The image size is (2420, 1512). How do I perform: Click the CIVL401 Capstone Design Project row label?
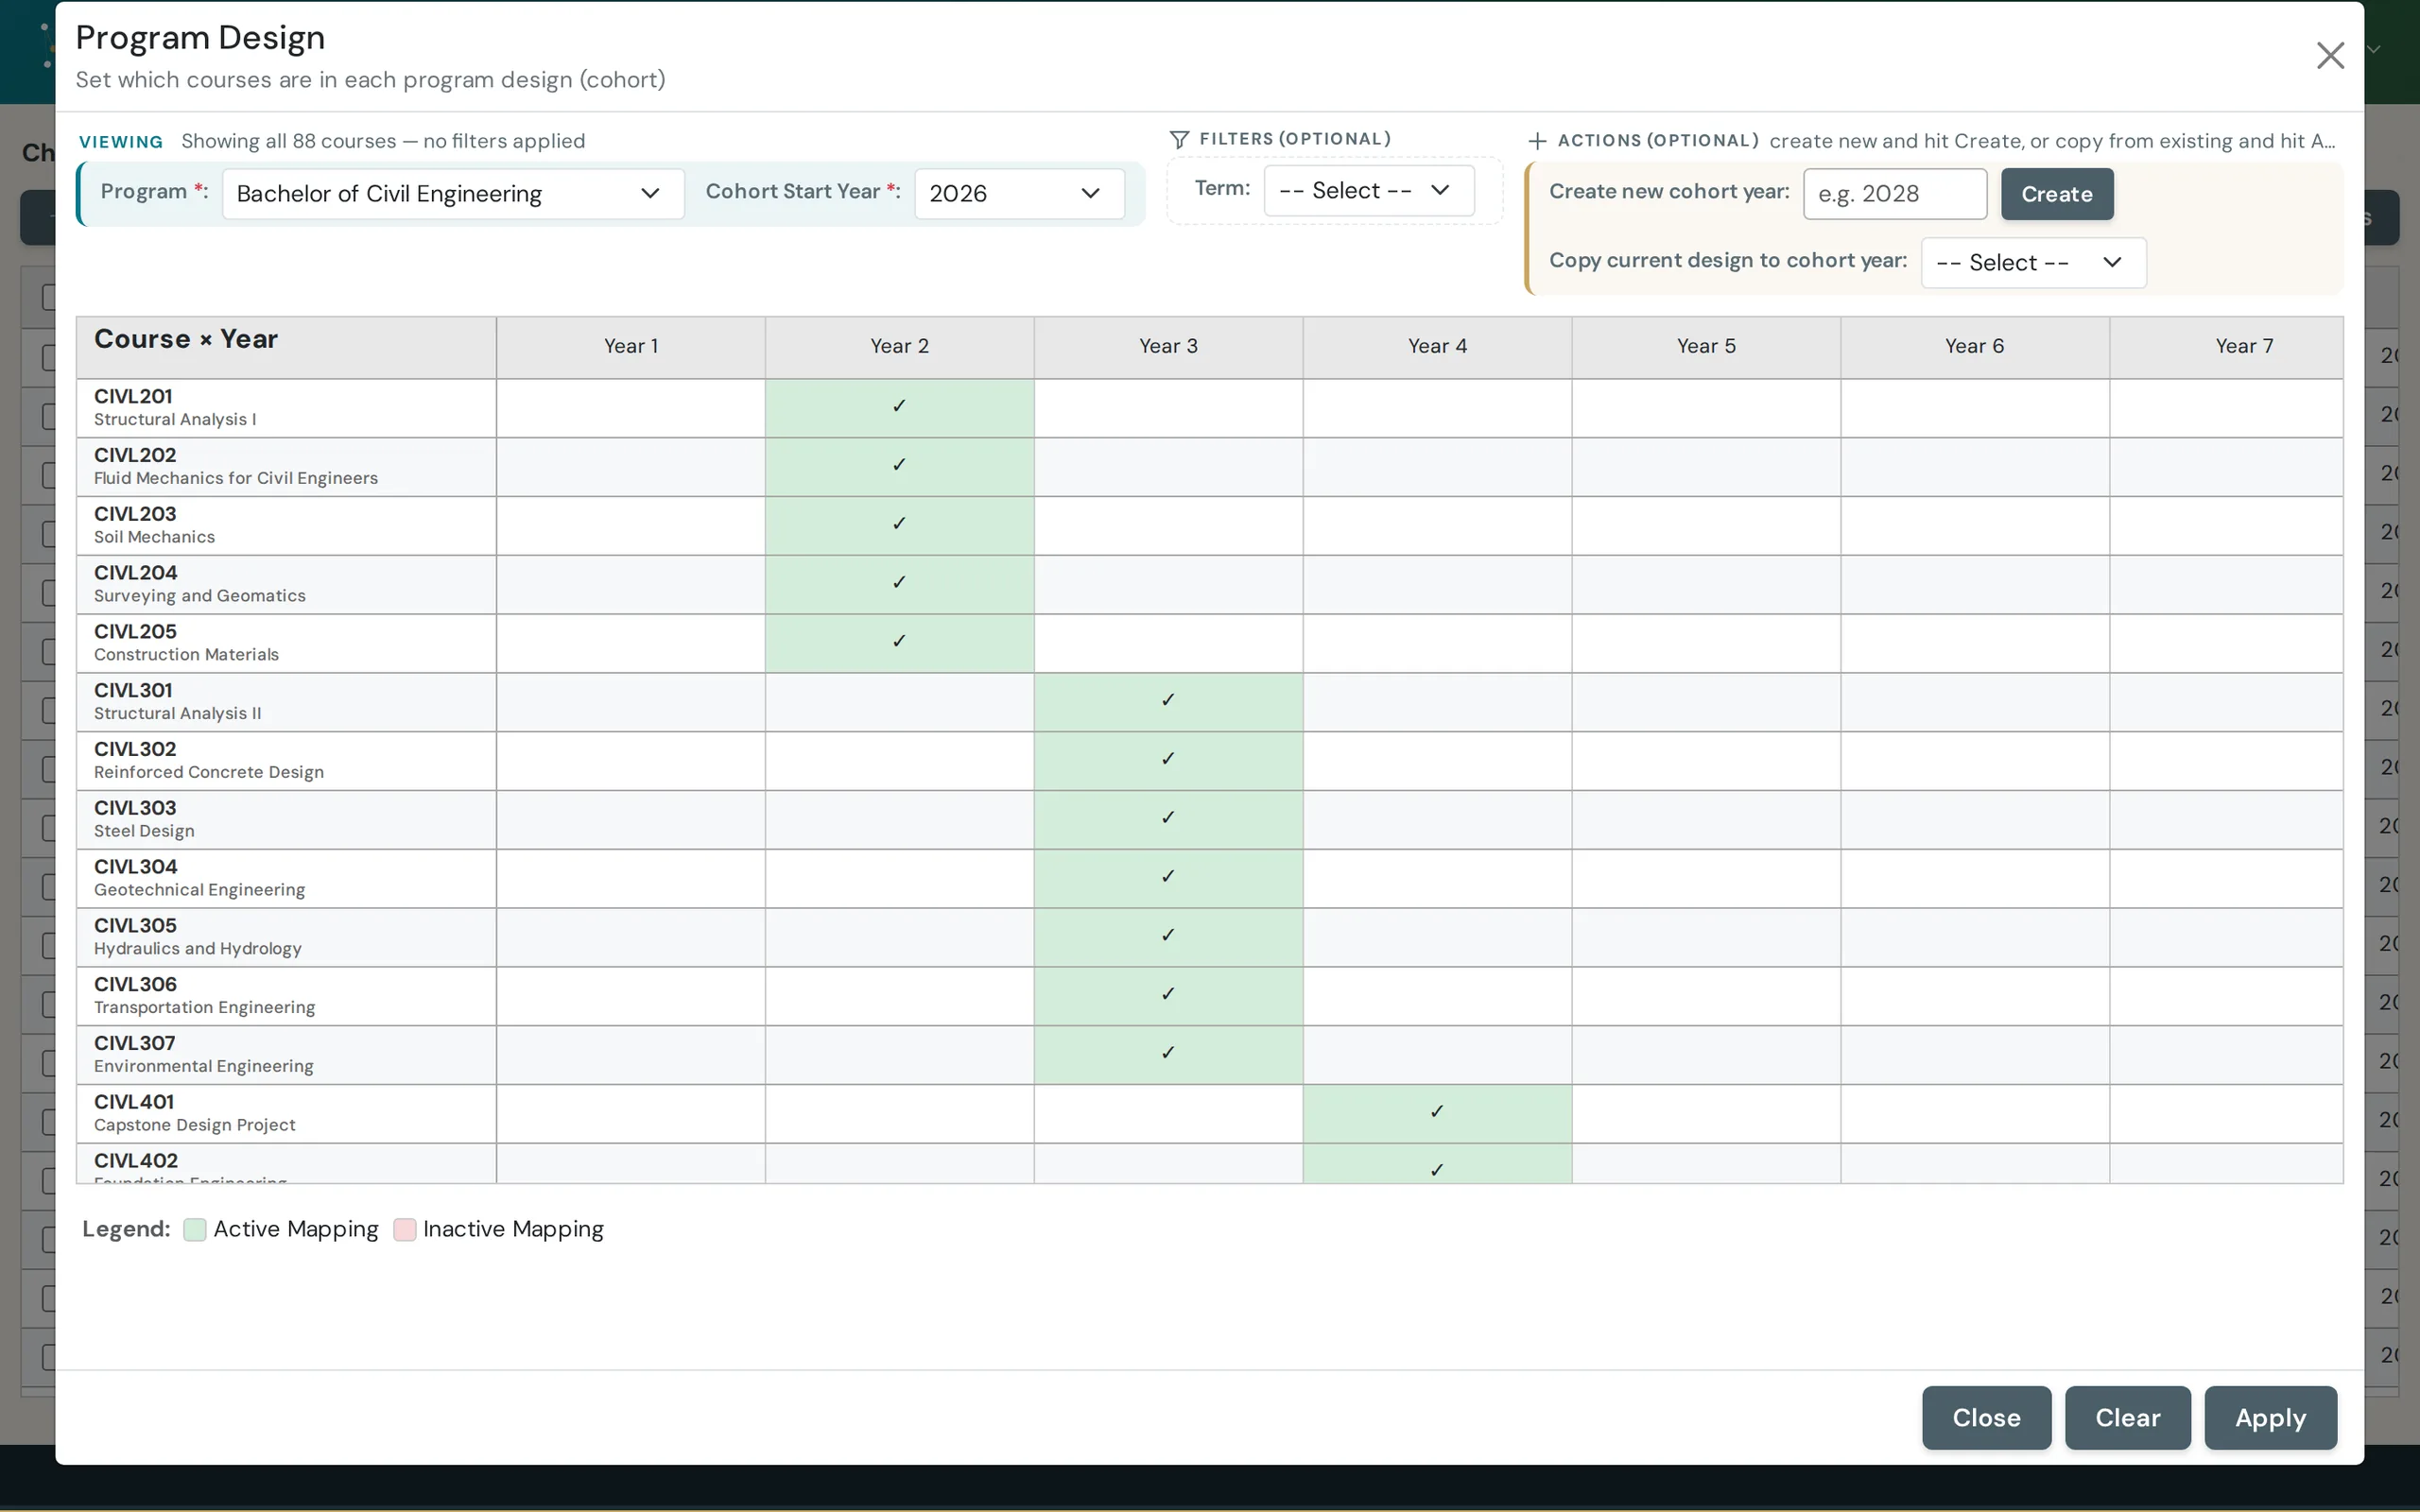286,1114
